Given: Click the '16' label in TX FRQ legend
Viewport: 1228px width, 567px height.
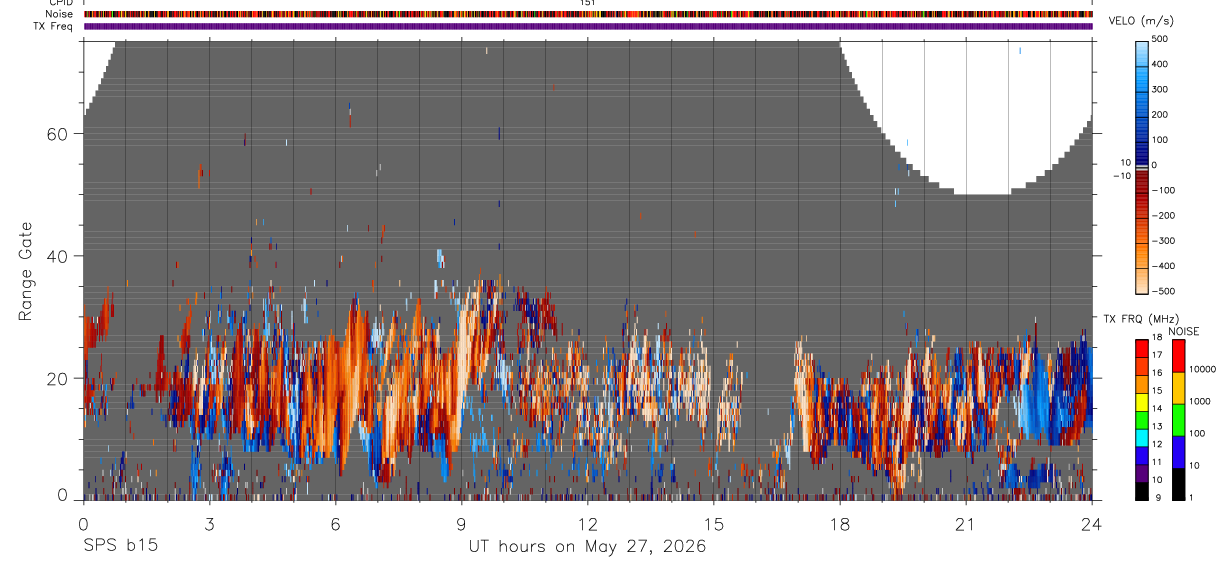Looking at the screenshot, I should click(1157, 373).
